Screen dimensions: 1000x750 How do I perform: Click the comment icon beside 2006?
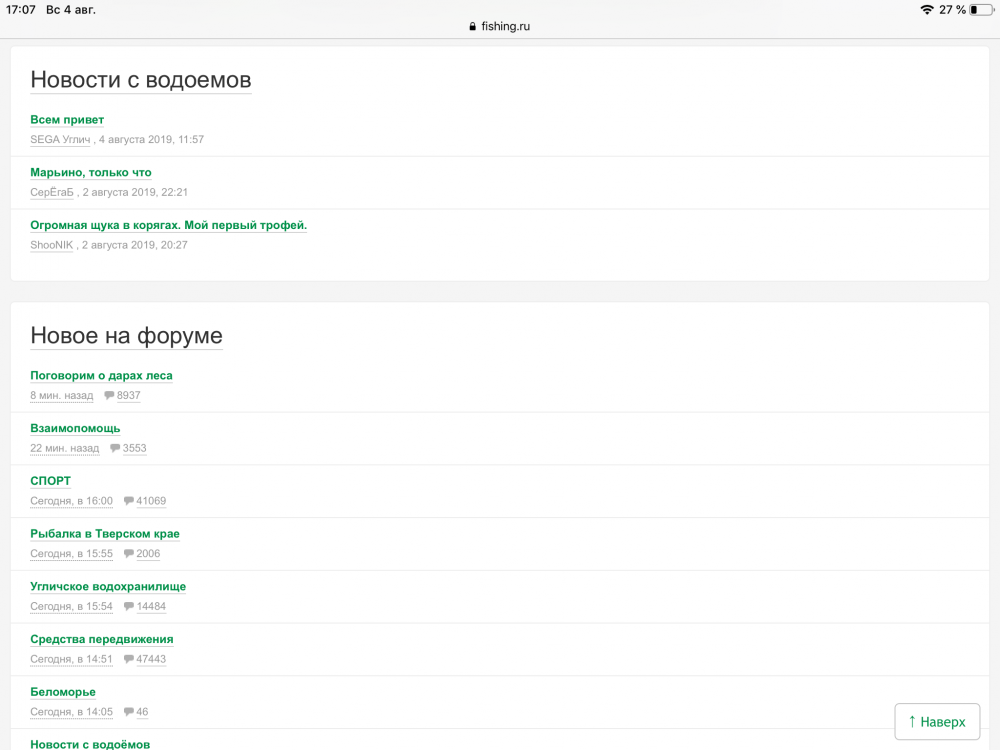(129, 554)
